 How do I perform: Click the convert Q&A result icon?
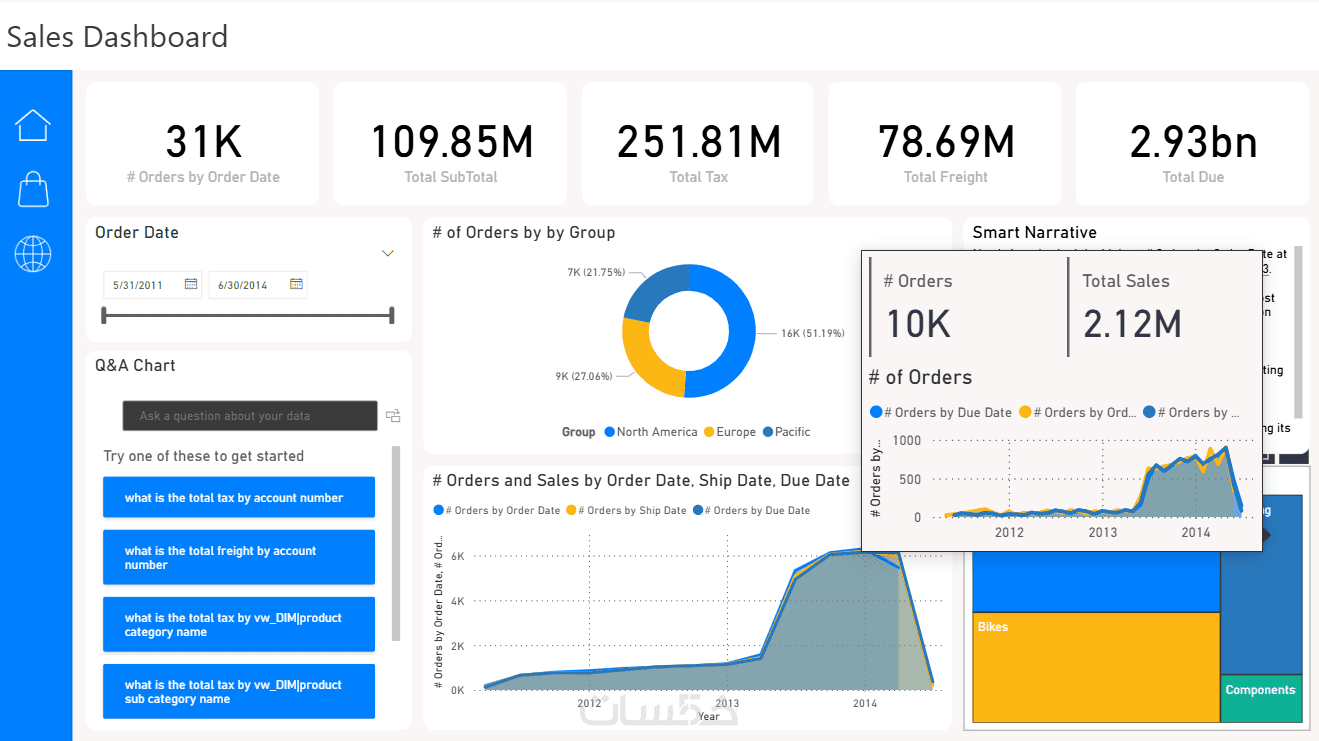click(x=393, y=416)
